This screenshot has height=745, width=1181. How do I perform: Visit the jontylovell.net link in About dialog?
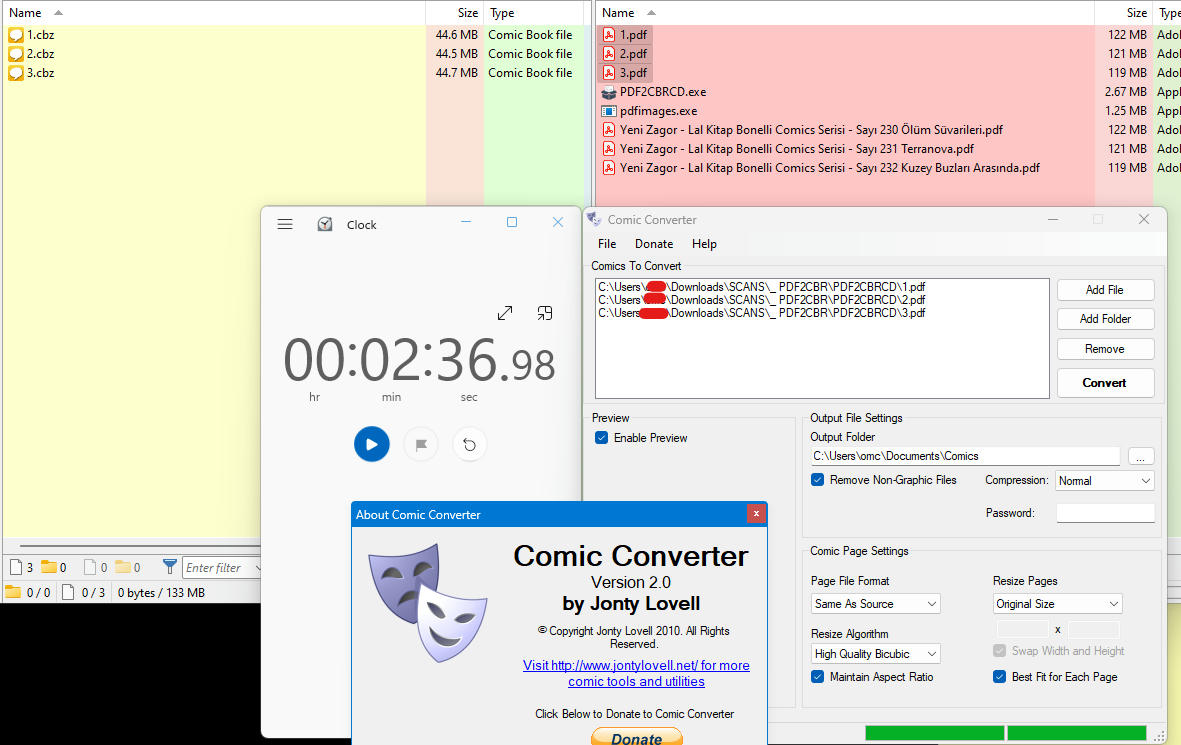tap(636, 673)
